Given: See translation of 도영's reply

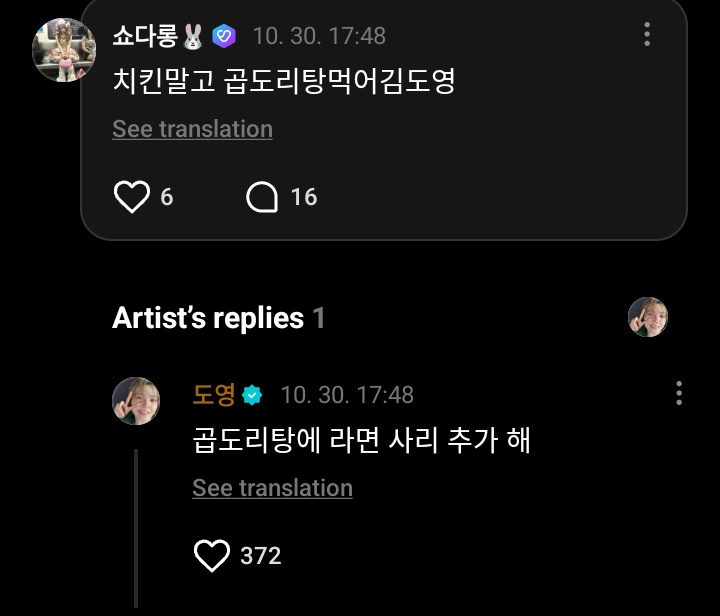Looking at the screenshot, I should pos(272,487).
